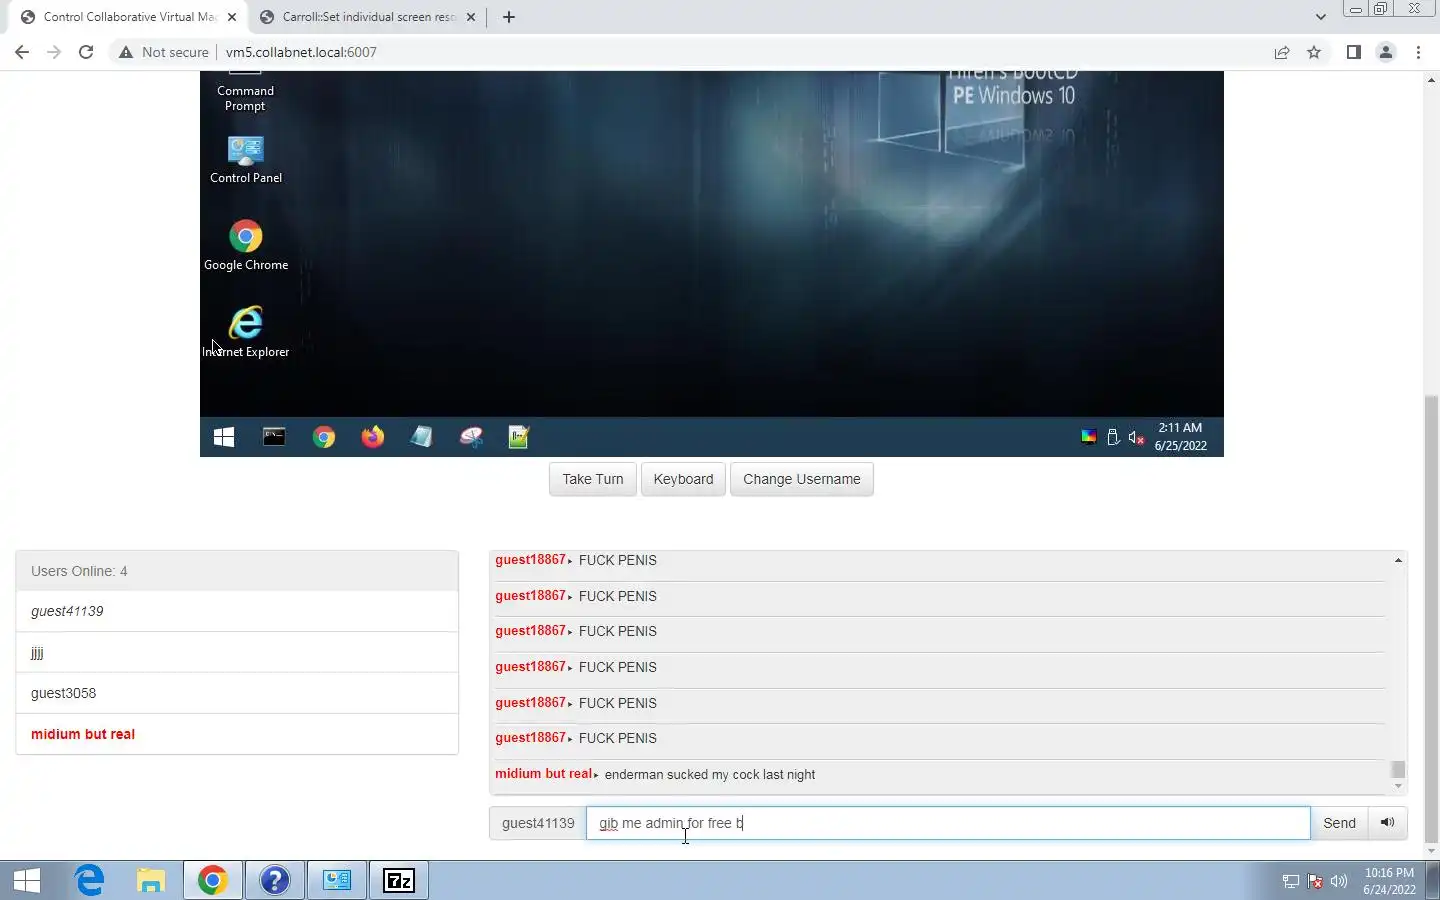Click the colorful VM tray icon
The height and width of the screenshot is (900, 1440).
click(1089, 437)
